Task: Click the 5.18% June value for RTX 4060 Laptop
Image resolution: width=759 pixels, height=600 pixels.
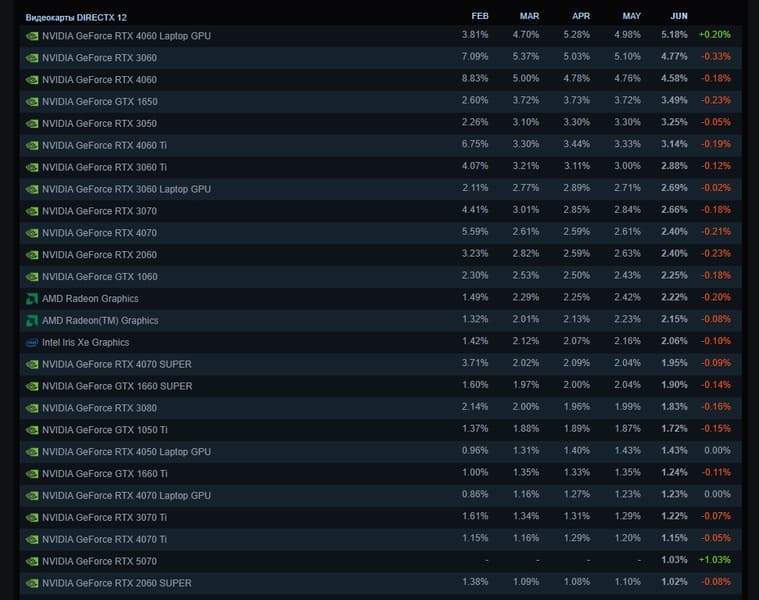Action: coord(674,36)
